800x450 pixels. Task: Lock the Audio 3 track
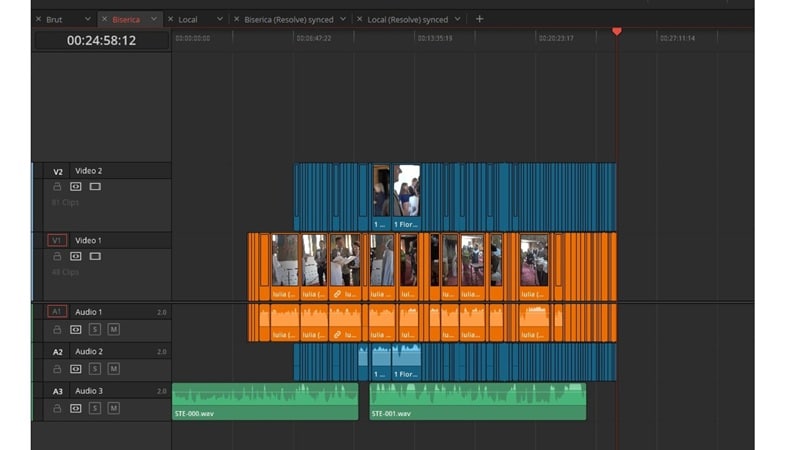(x=57, y=408)
